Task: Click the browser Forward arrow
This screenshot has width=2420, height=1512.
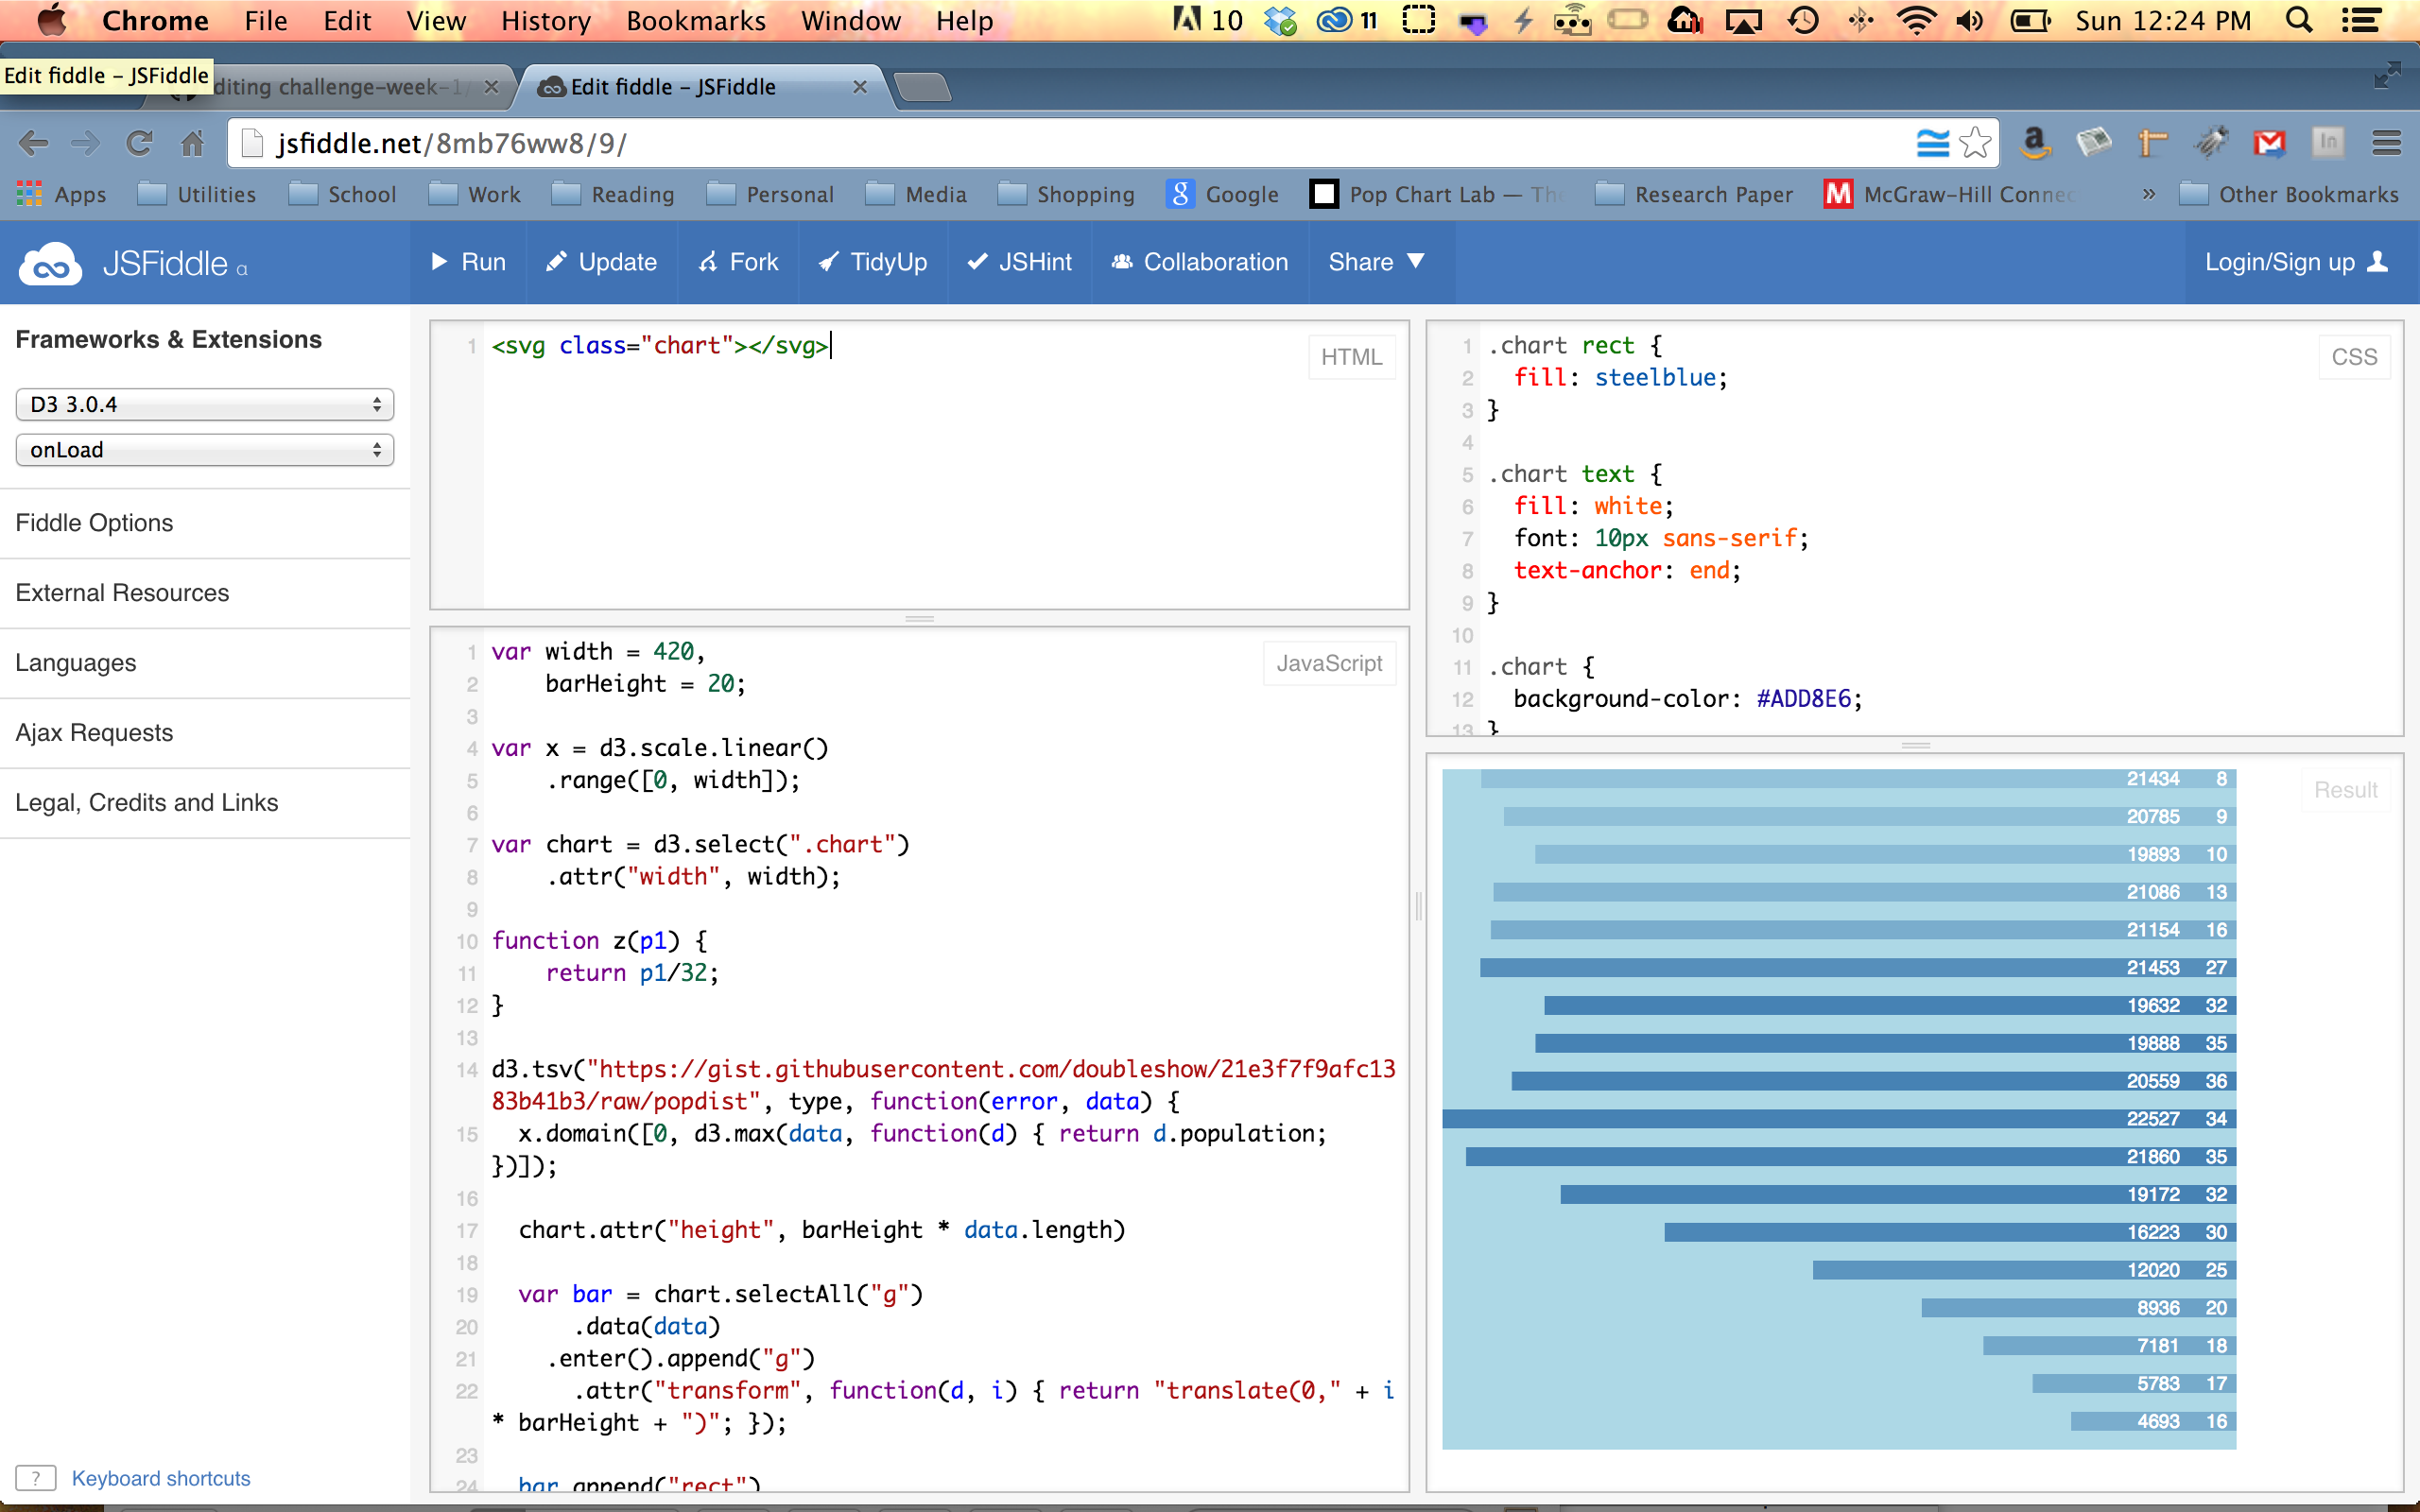Action: [86, 144]
